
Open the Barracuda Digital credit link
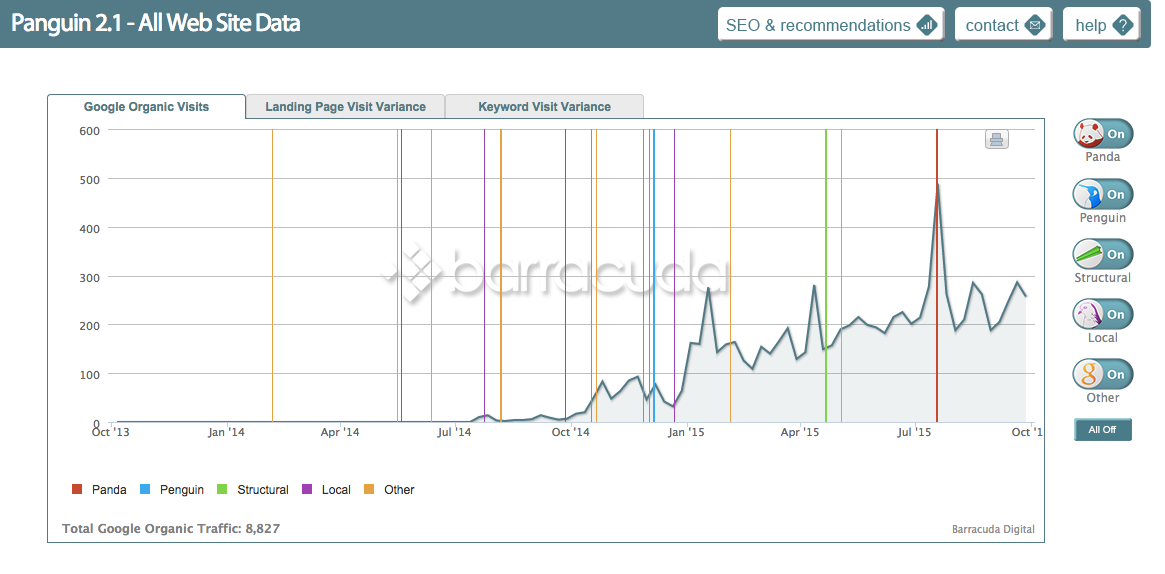click(x=992, y=530)
